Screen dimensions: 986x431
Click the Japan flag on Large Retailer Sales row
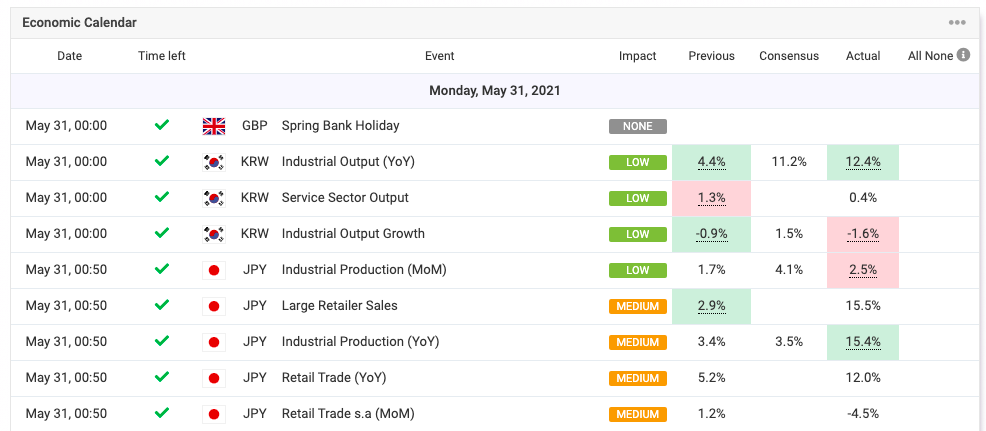214,306
